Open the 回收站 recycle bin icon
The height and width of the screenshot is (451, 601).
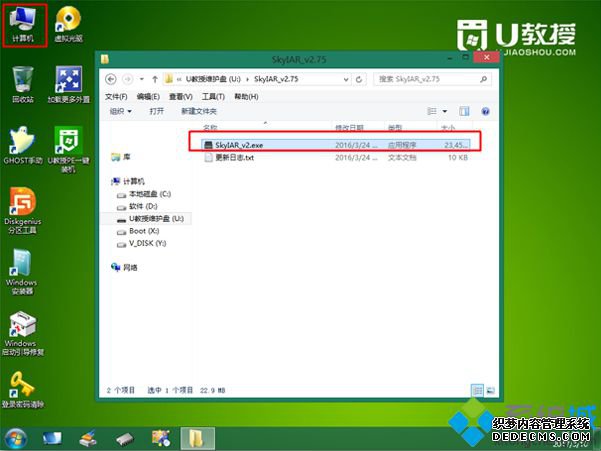coord(23,85)
